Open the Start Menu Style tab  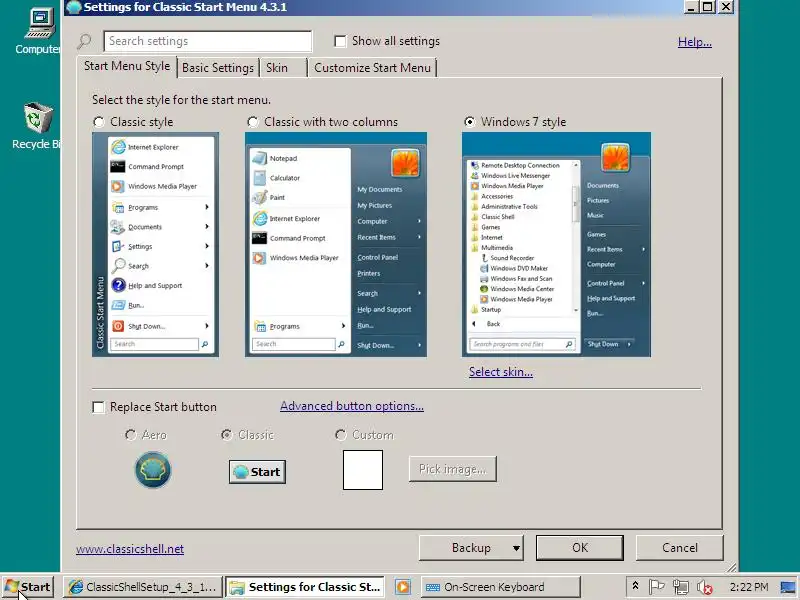coord(127,66)
